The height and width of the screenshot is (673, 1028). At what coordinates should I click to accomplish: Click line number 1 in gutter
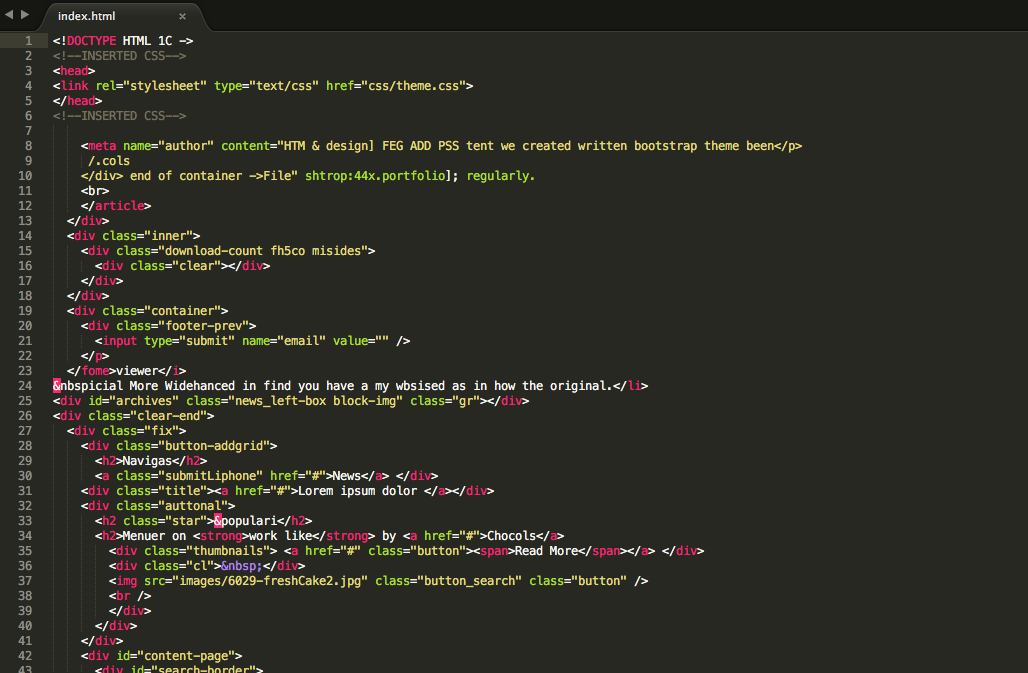click(28, 41)
